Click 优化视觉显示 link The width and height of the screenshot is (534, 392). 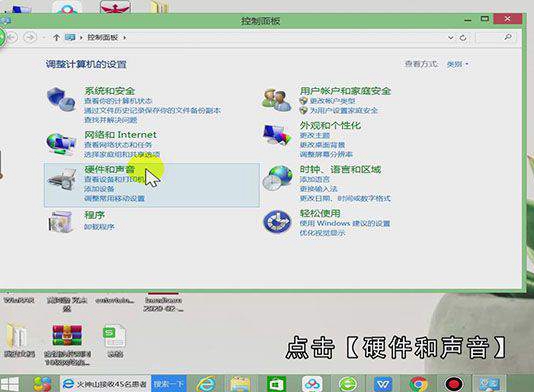pyautogui.click(x=322, y=233)
